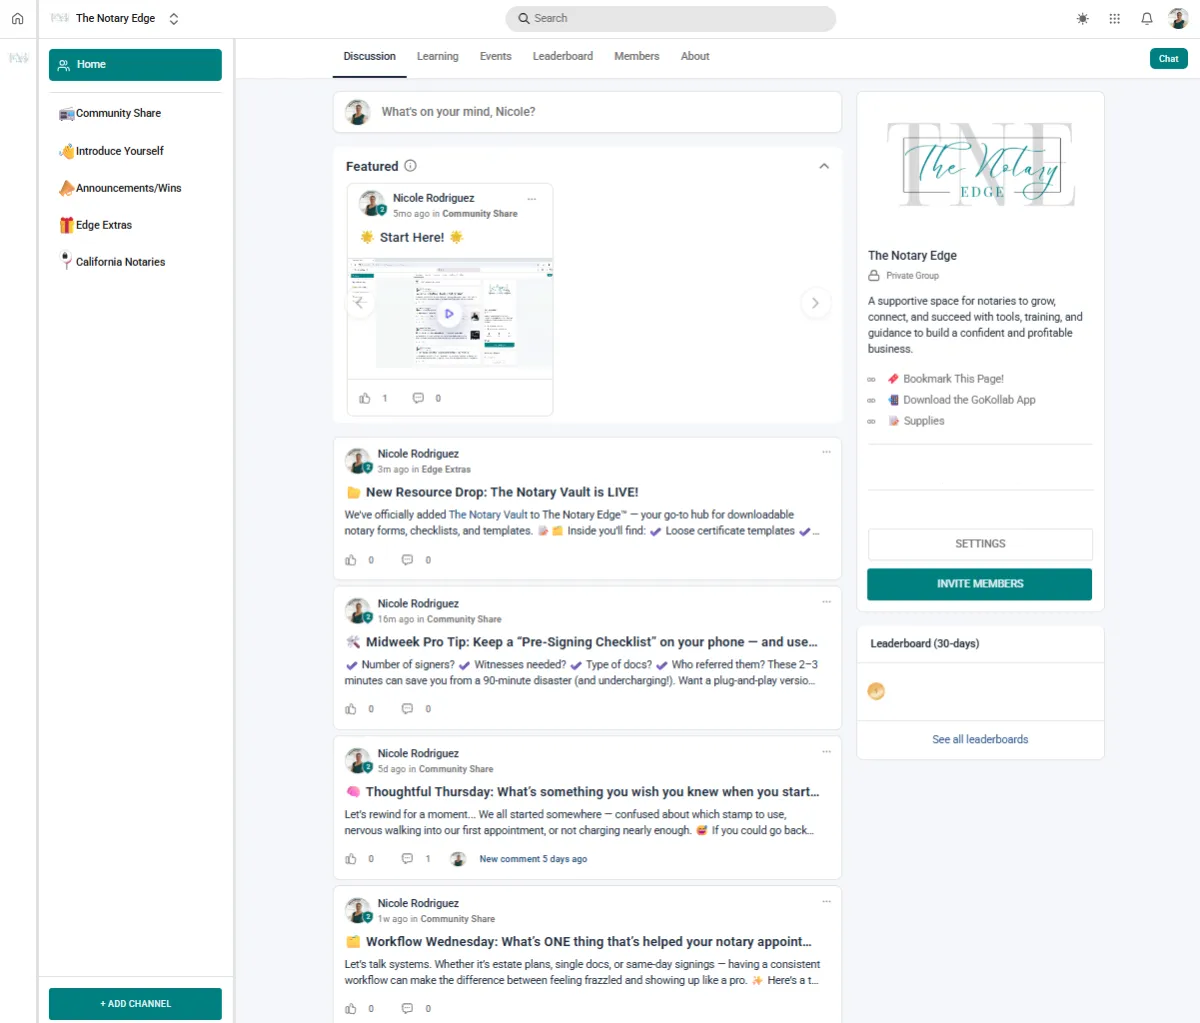The width and height of the screenshot is (1200, 1023).
Task: Select Home in the sidebar
Action: coord(135,64)
